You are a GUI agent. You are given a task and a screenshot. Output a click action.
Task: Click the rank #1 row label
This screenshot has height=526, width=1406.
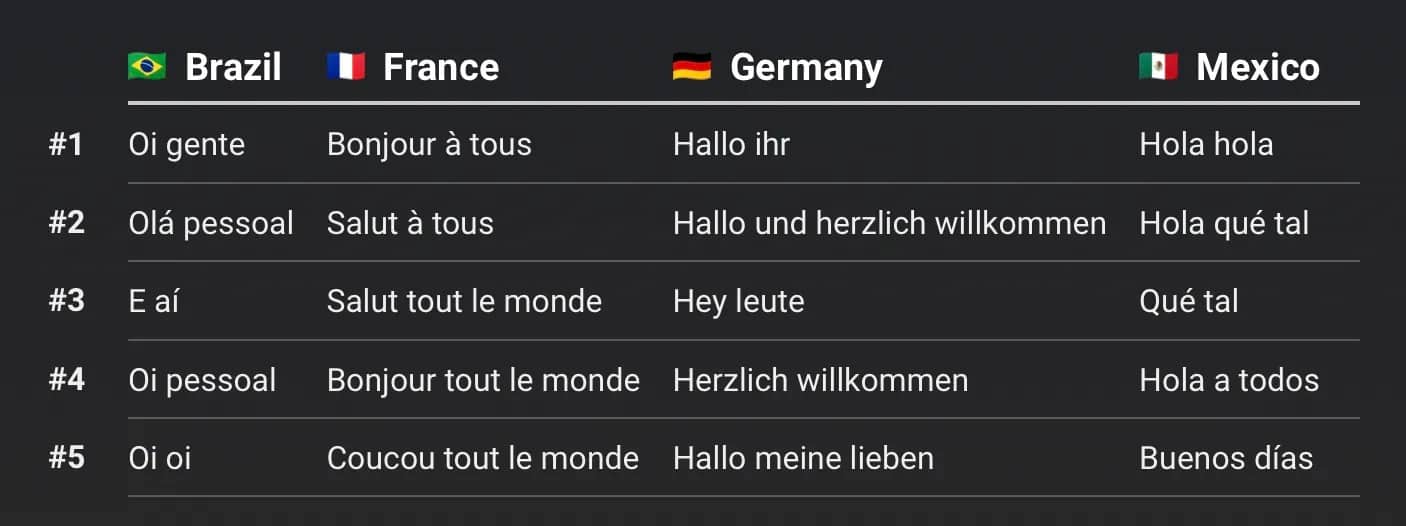pyautogui.click(x=66, y=144)
